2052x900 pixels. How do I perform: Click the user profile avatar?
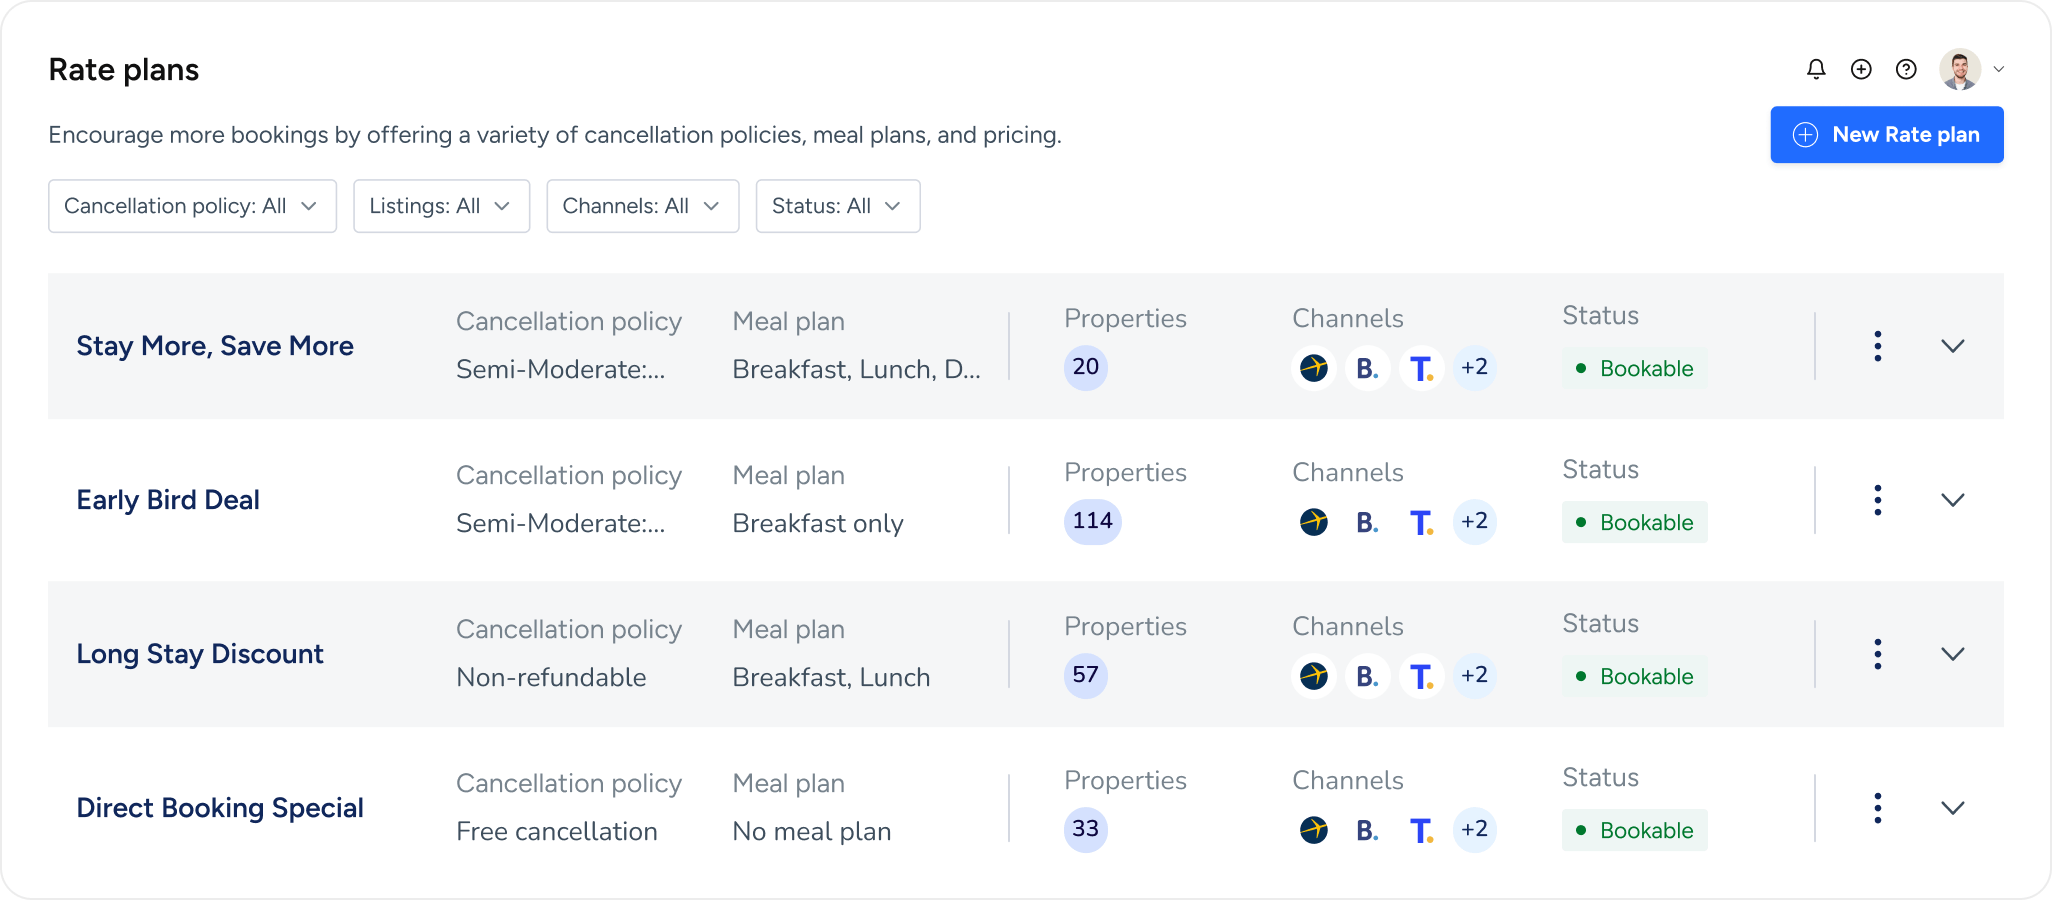click(x=1960, y=69)
